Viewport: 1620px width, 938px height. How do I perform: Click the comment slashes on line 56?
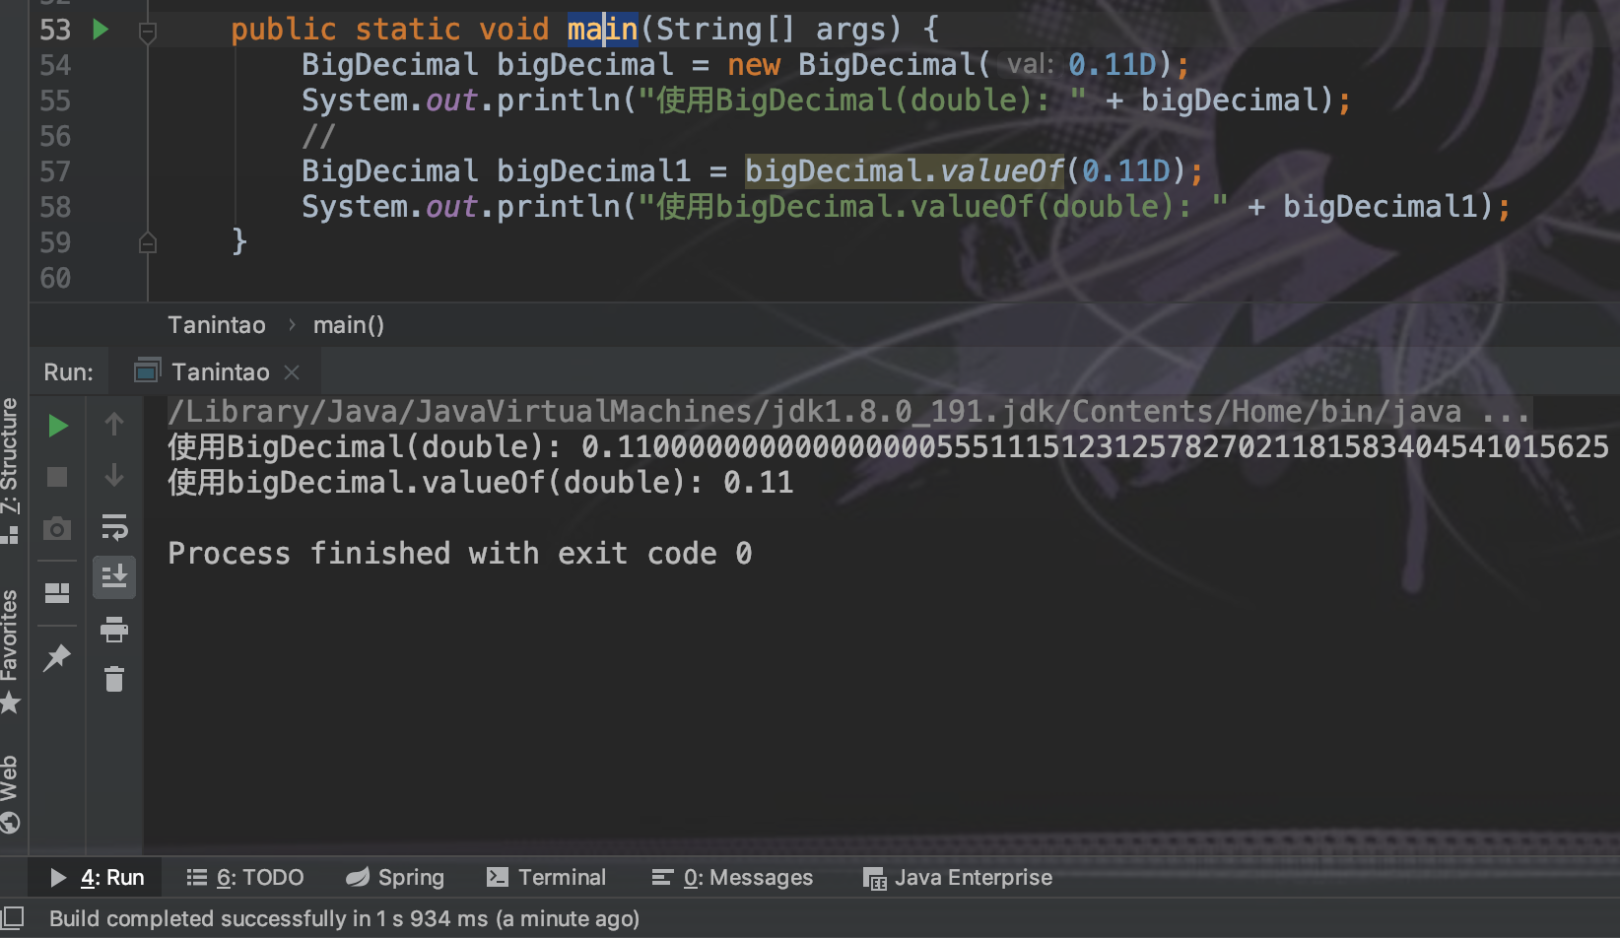pos(318,136)
